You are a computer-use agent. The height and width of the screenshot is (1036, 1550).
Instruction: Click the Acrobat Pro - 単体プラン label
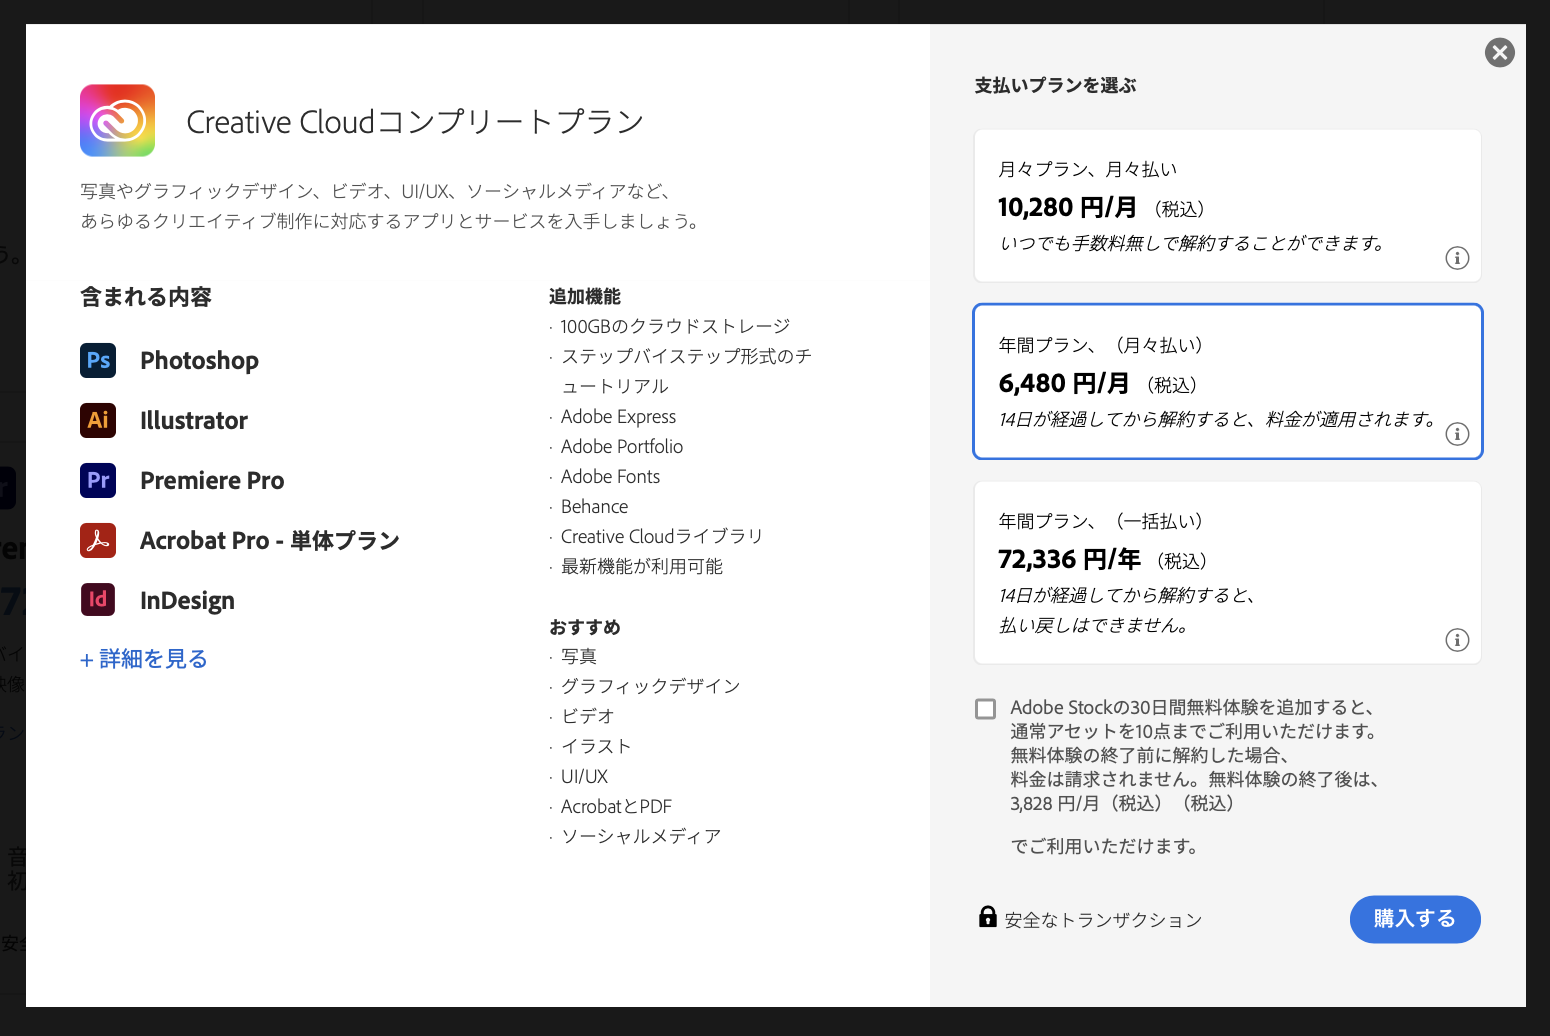point(270,541)
